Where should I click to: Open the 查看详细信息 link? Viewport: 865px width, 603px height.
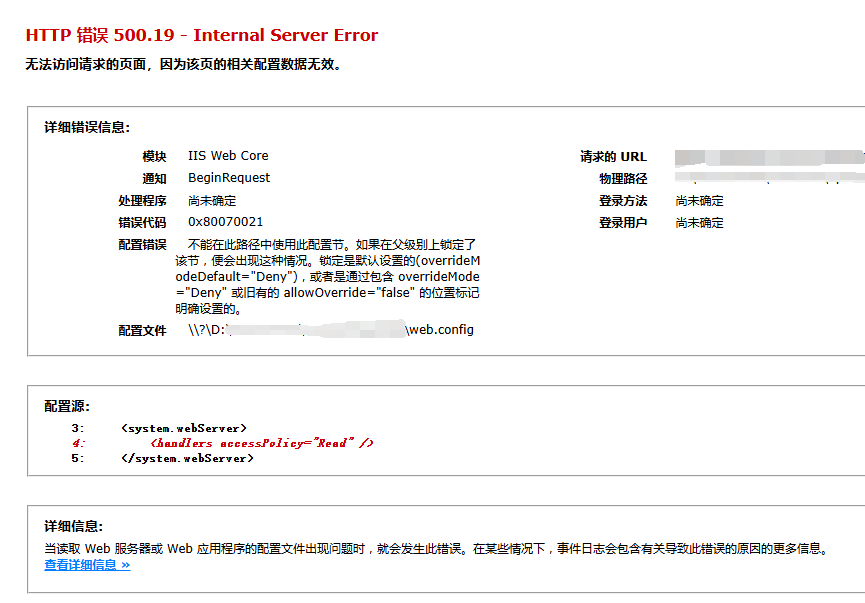87,565
